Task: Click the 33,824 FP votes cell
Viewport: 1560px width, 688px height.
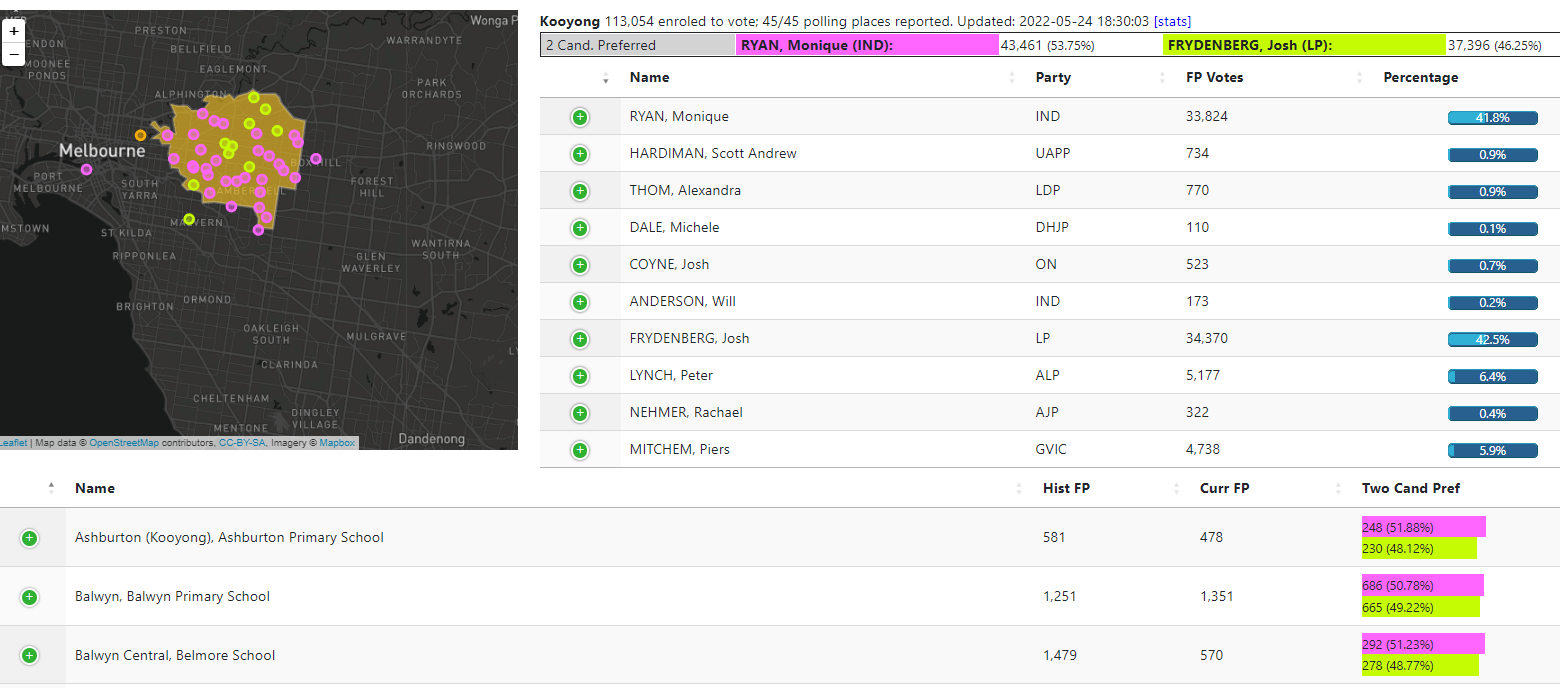Action: click(x=1207, y=117)
